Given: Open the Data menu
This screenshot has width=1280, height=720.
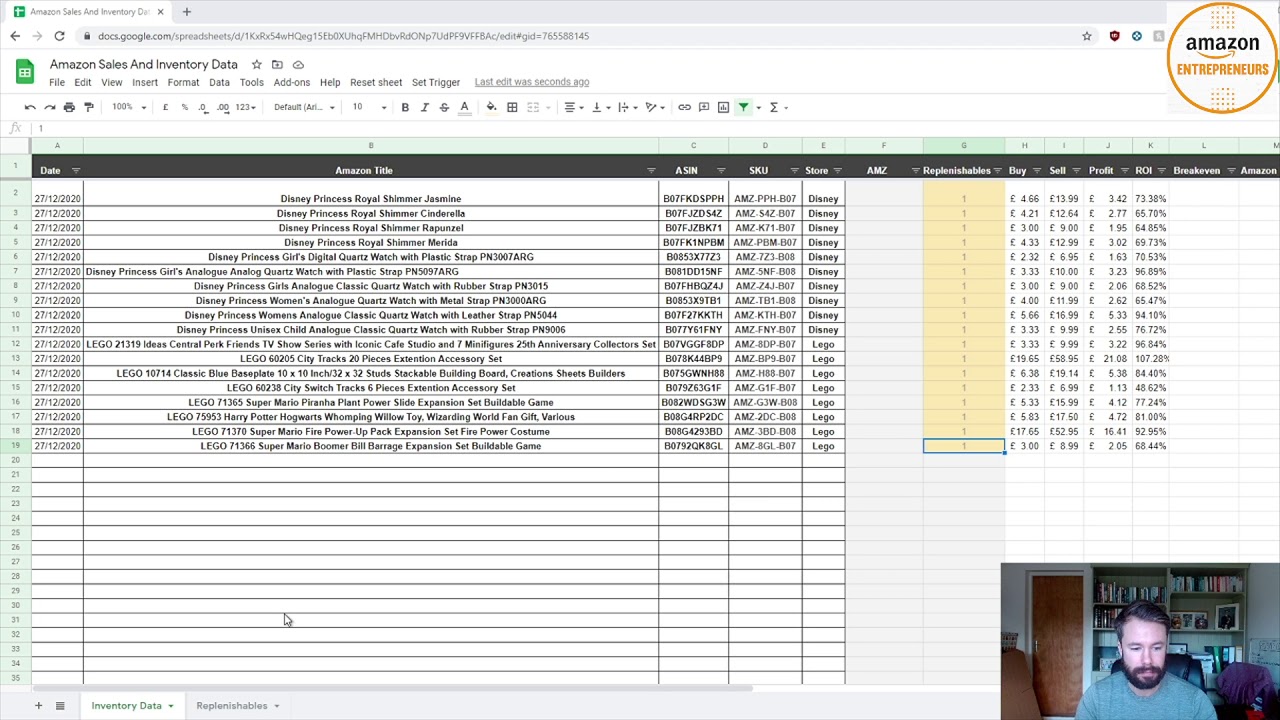Looking at the screenshot, I should (219, 82).
